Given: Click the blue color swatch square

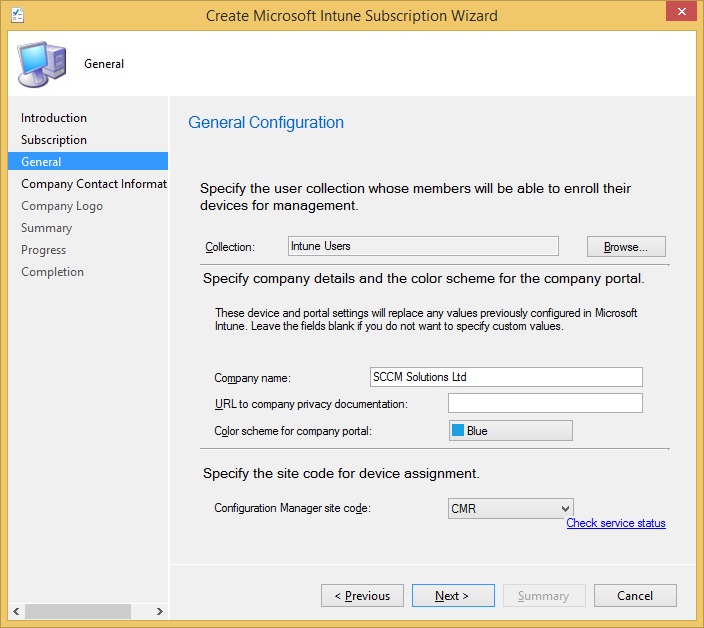Looking at the screenshot, I should 458,431.
